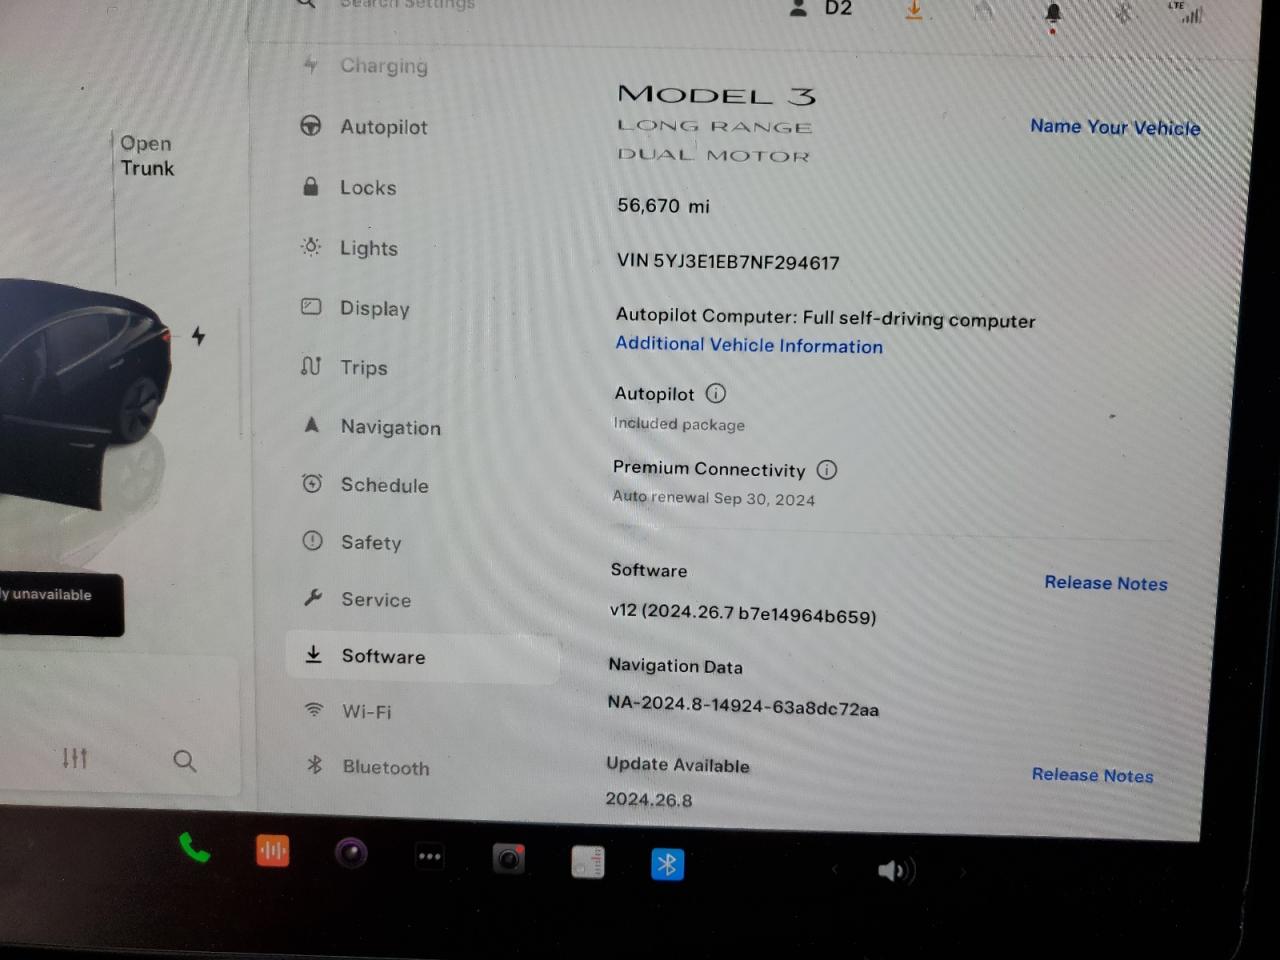Screen dimensions: 1280x960
Task: Open Safety settings
Action: (x=352, y=542)
